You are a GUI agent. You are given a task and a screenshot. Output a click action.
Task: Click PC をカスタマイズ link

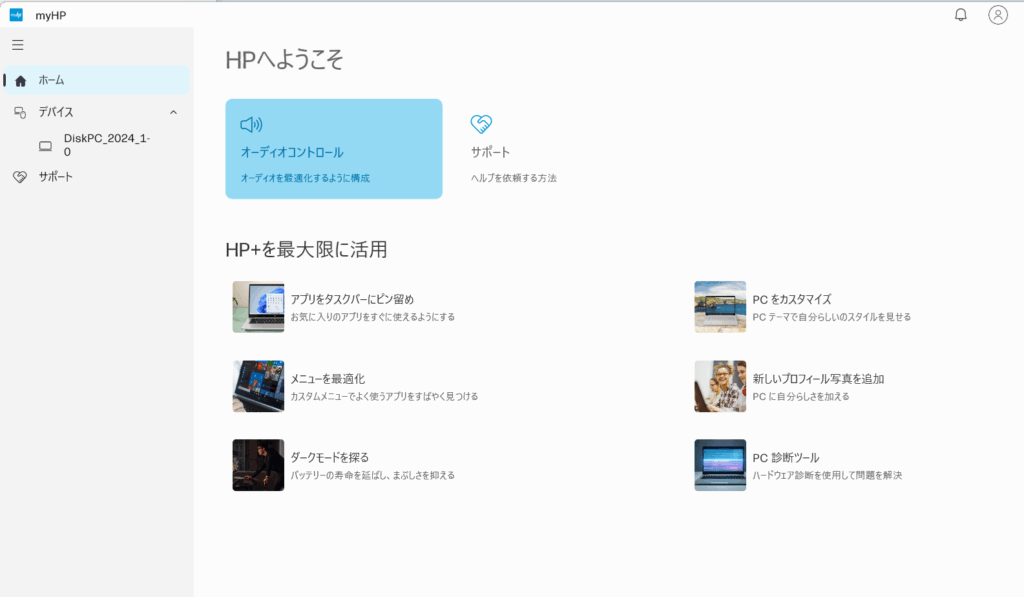click(792, 299)
